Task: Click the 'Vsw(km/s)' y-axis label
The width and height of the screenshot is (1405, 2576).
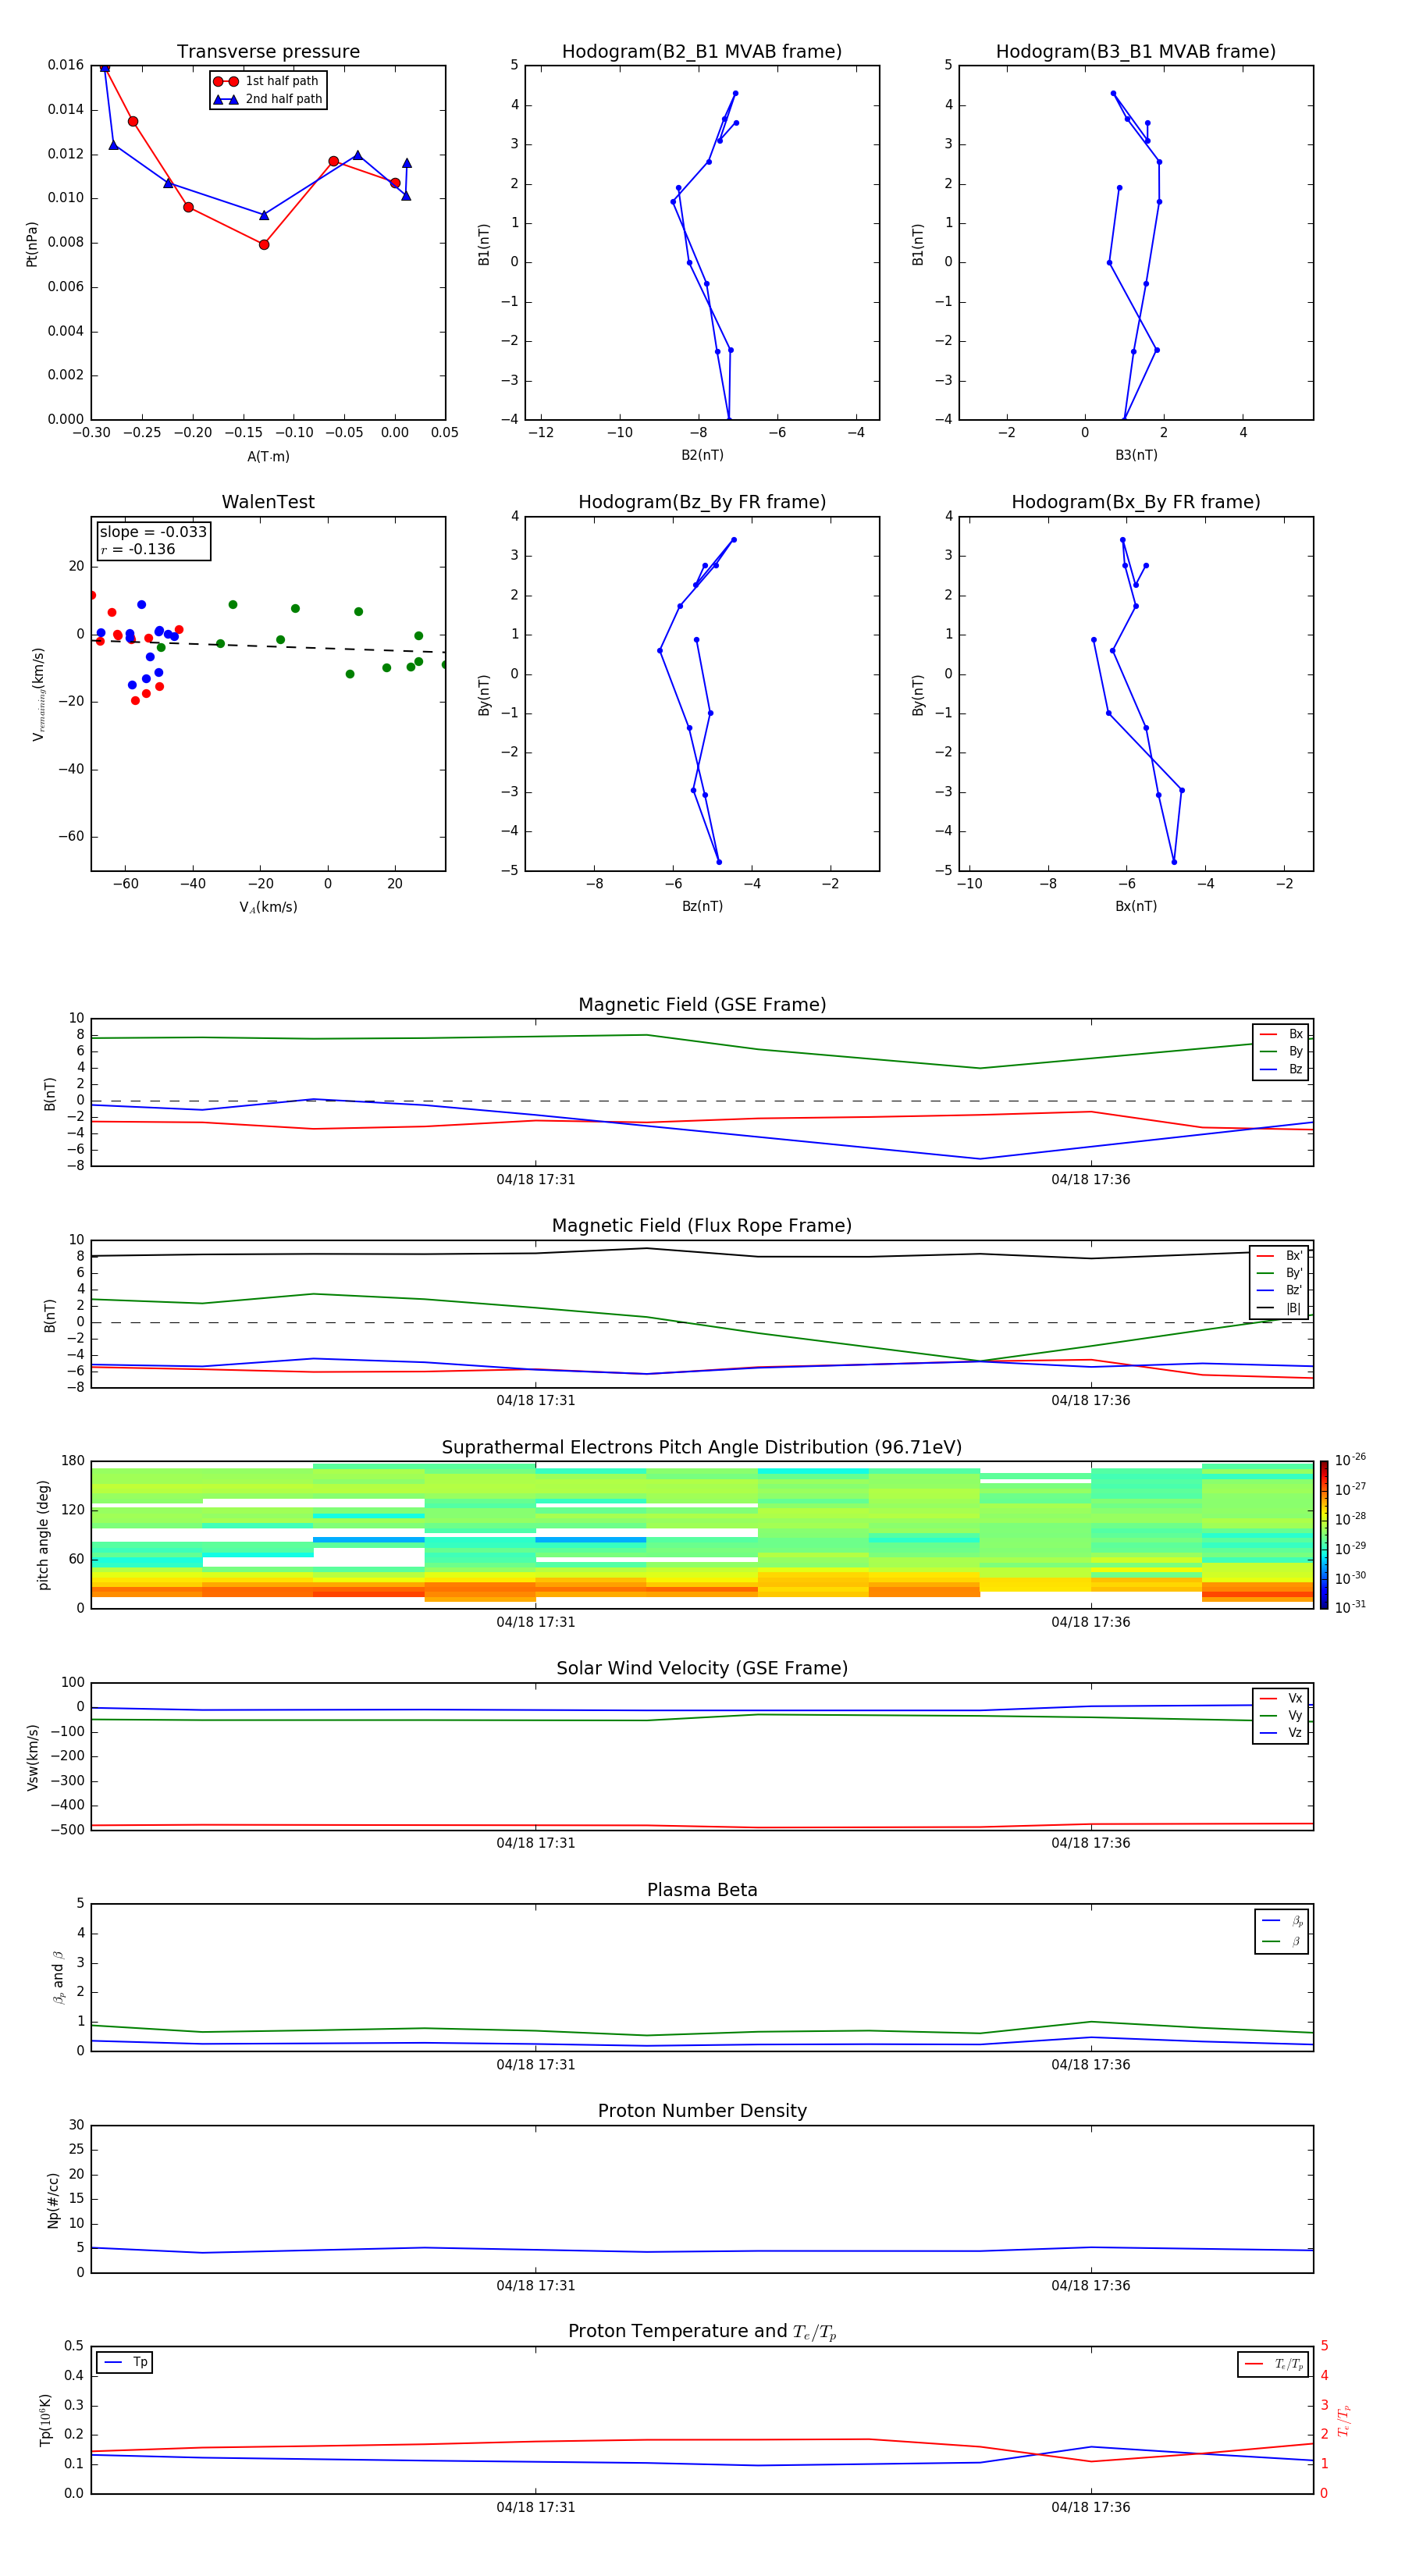Action: (x=31, y=1757)
